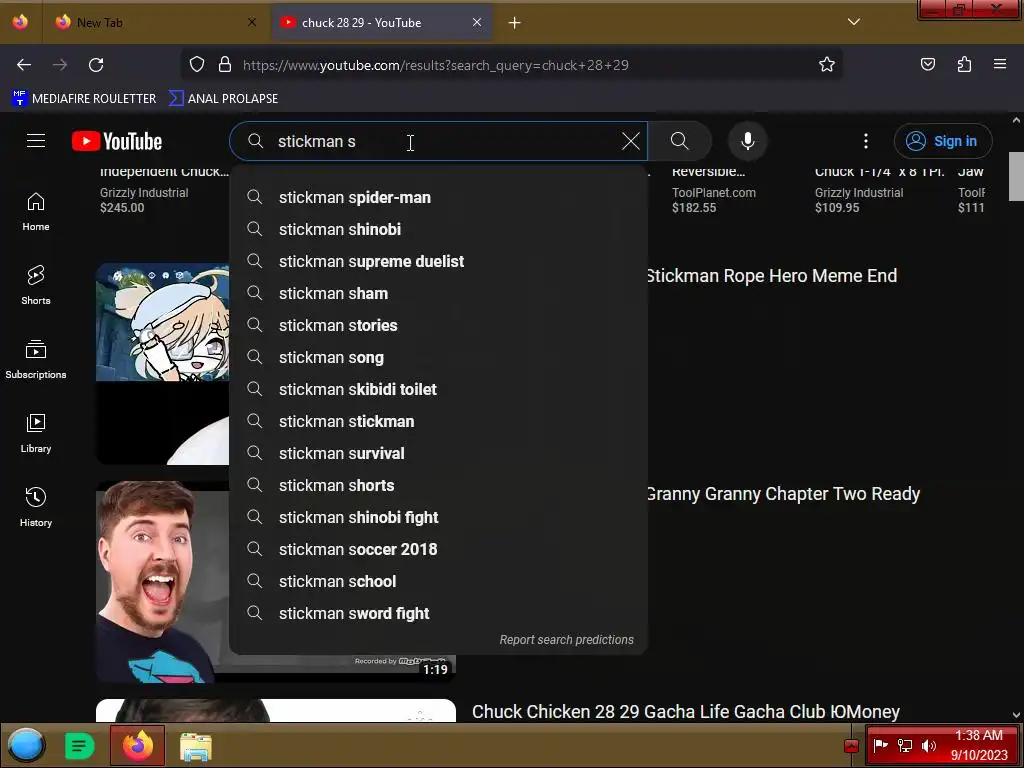Open the network tray icon

904,746
